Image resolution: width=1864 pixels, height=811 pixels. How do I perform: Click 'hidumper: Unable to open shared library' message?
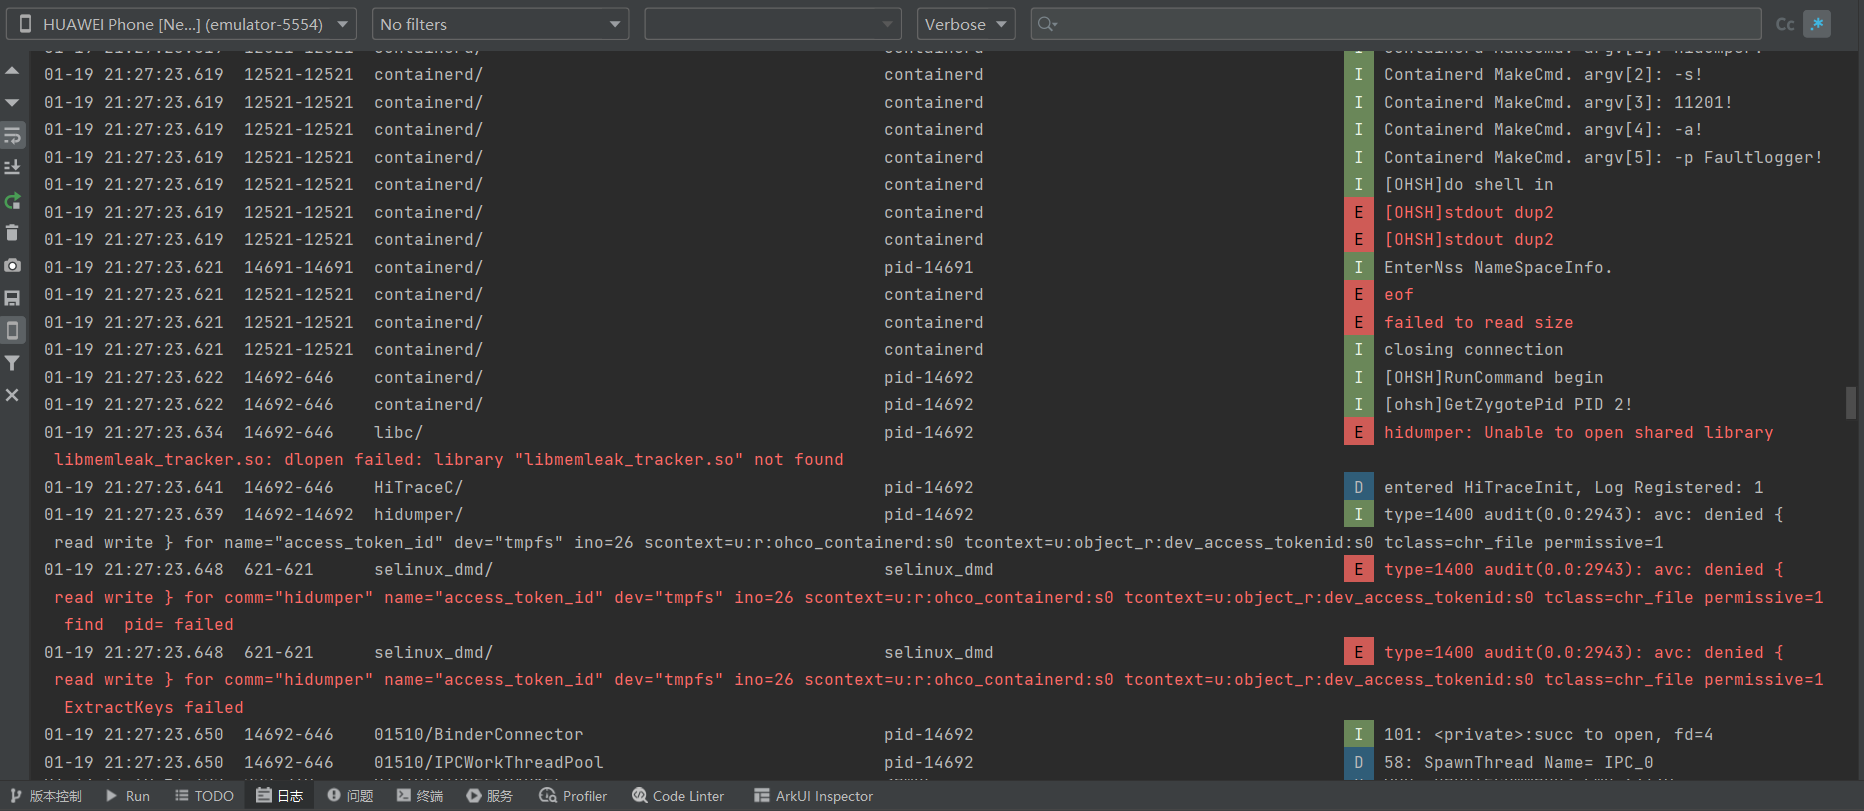[1578, 432]
